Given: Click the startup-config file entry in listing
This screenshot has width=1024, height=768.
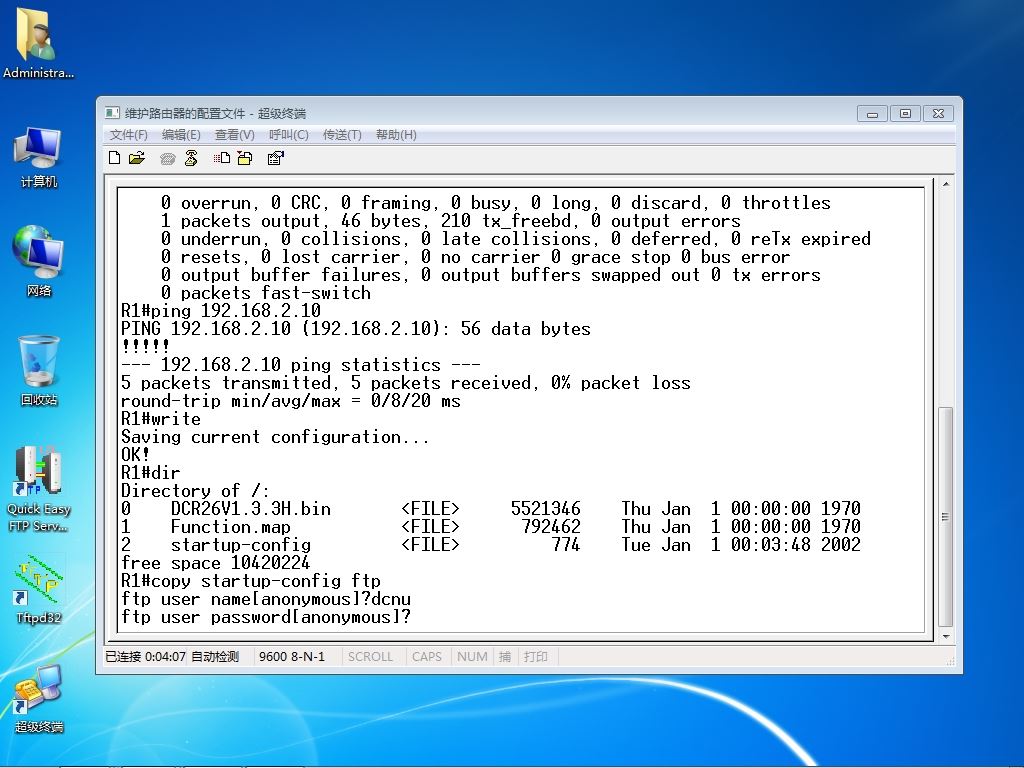Looking at the screenshot, I should coord(240,545).
